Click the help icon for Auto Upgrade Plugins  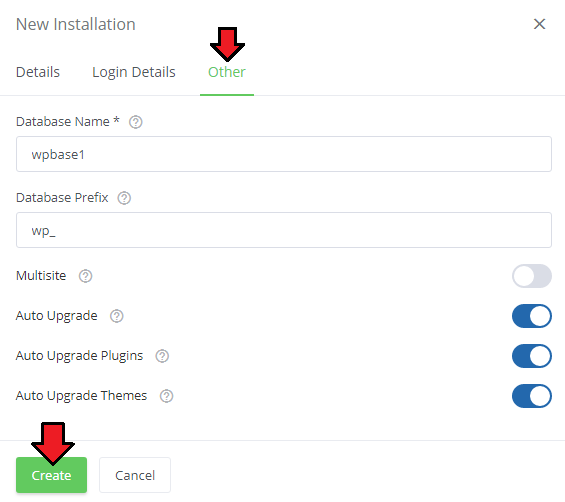[x=162, y=356]
